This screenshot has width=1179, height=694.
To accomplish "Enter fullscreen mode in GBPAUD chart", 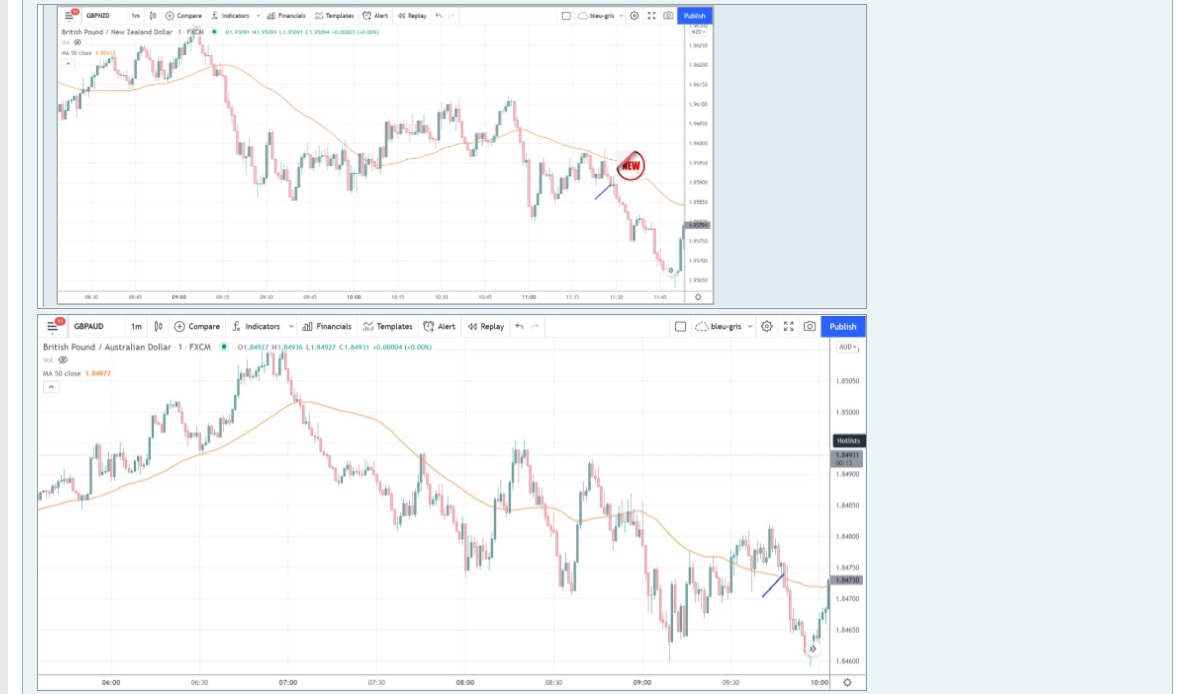I will coord(789,326).
